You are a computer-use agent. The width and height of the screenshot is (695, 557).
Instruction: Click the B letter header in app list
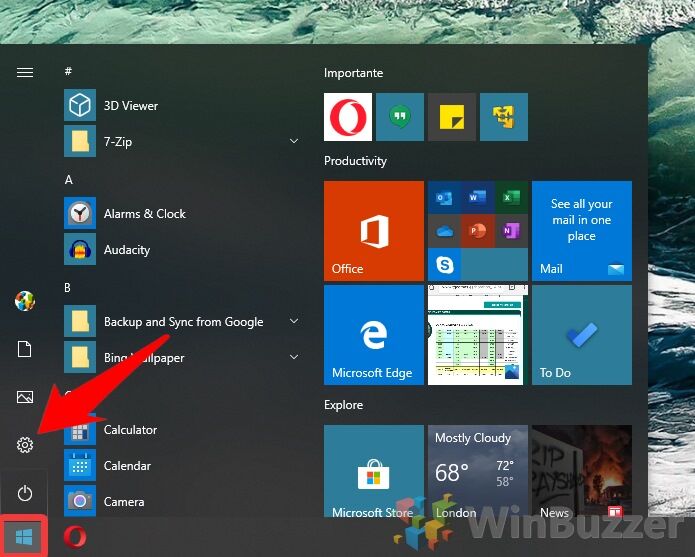(67, 288)
